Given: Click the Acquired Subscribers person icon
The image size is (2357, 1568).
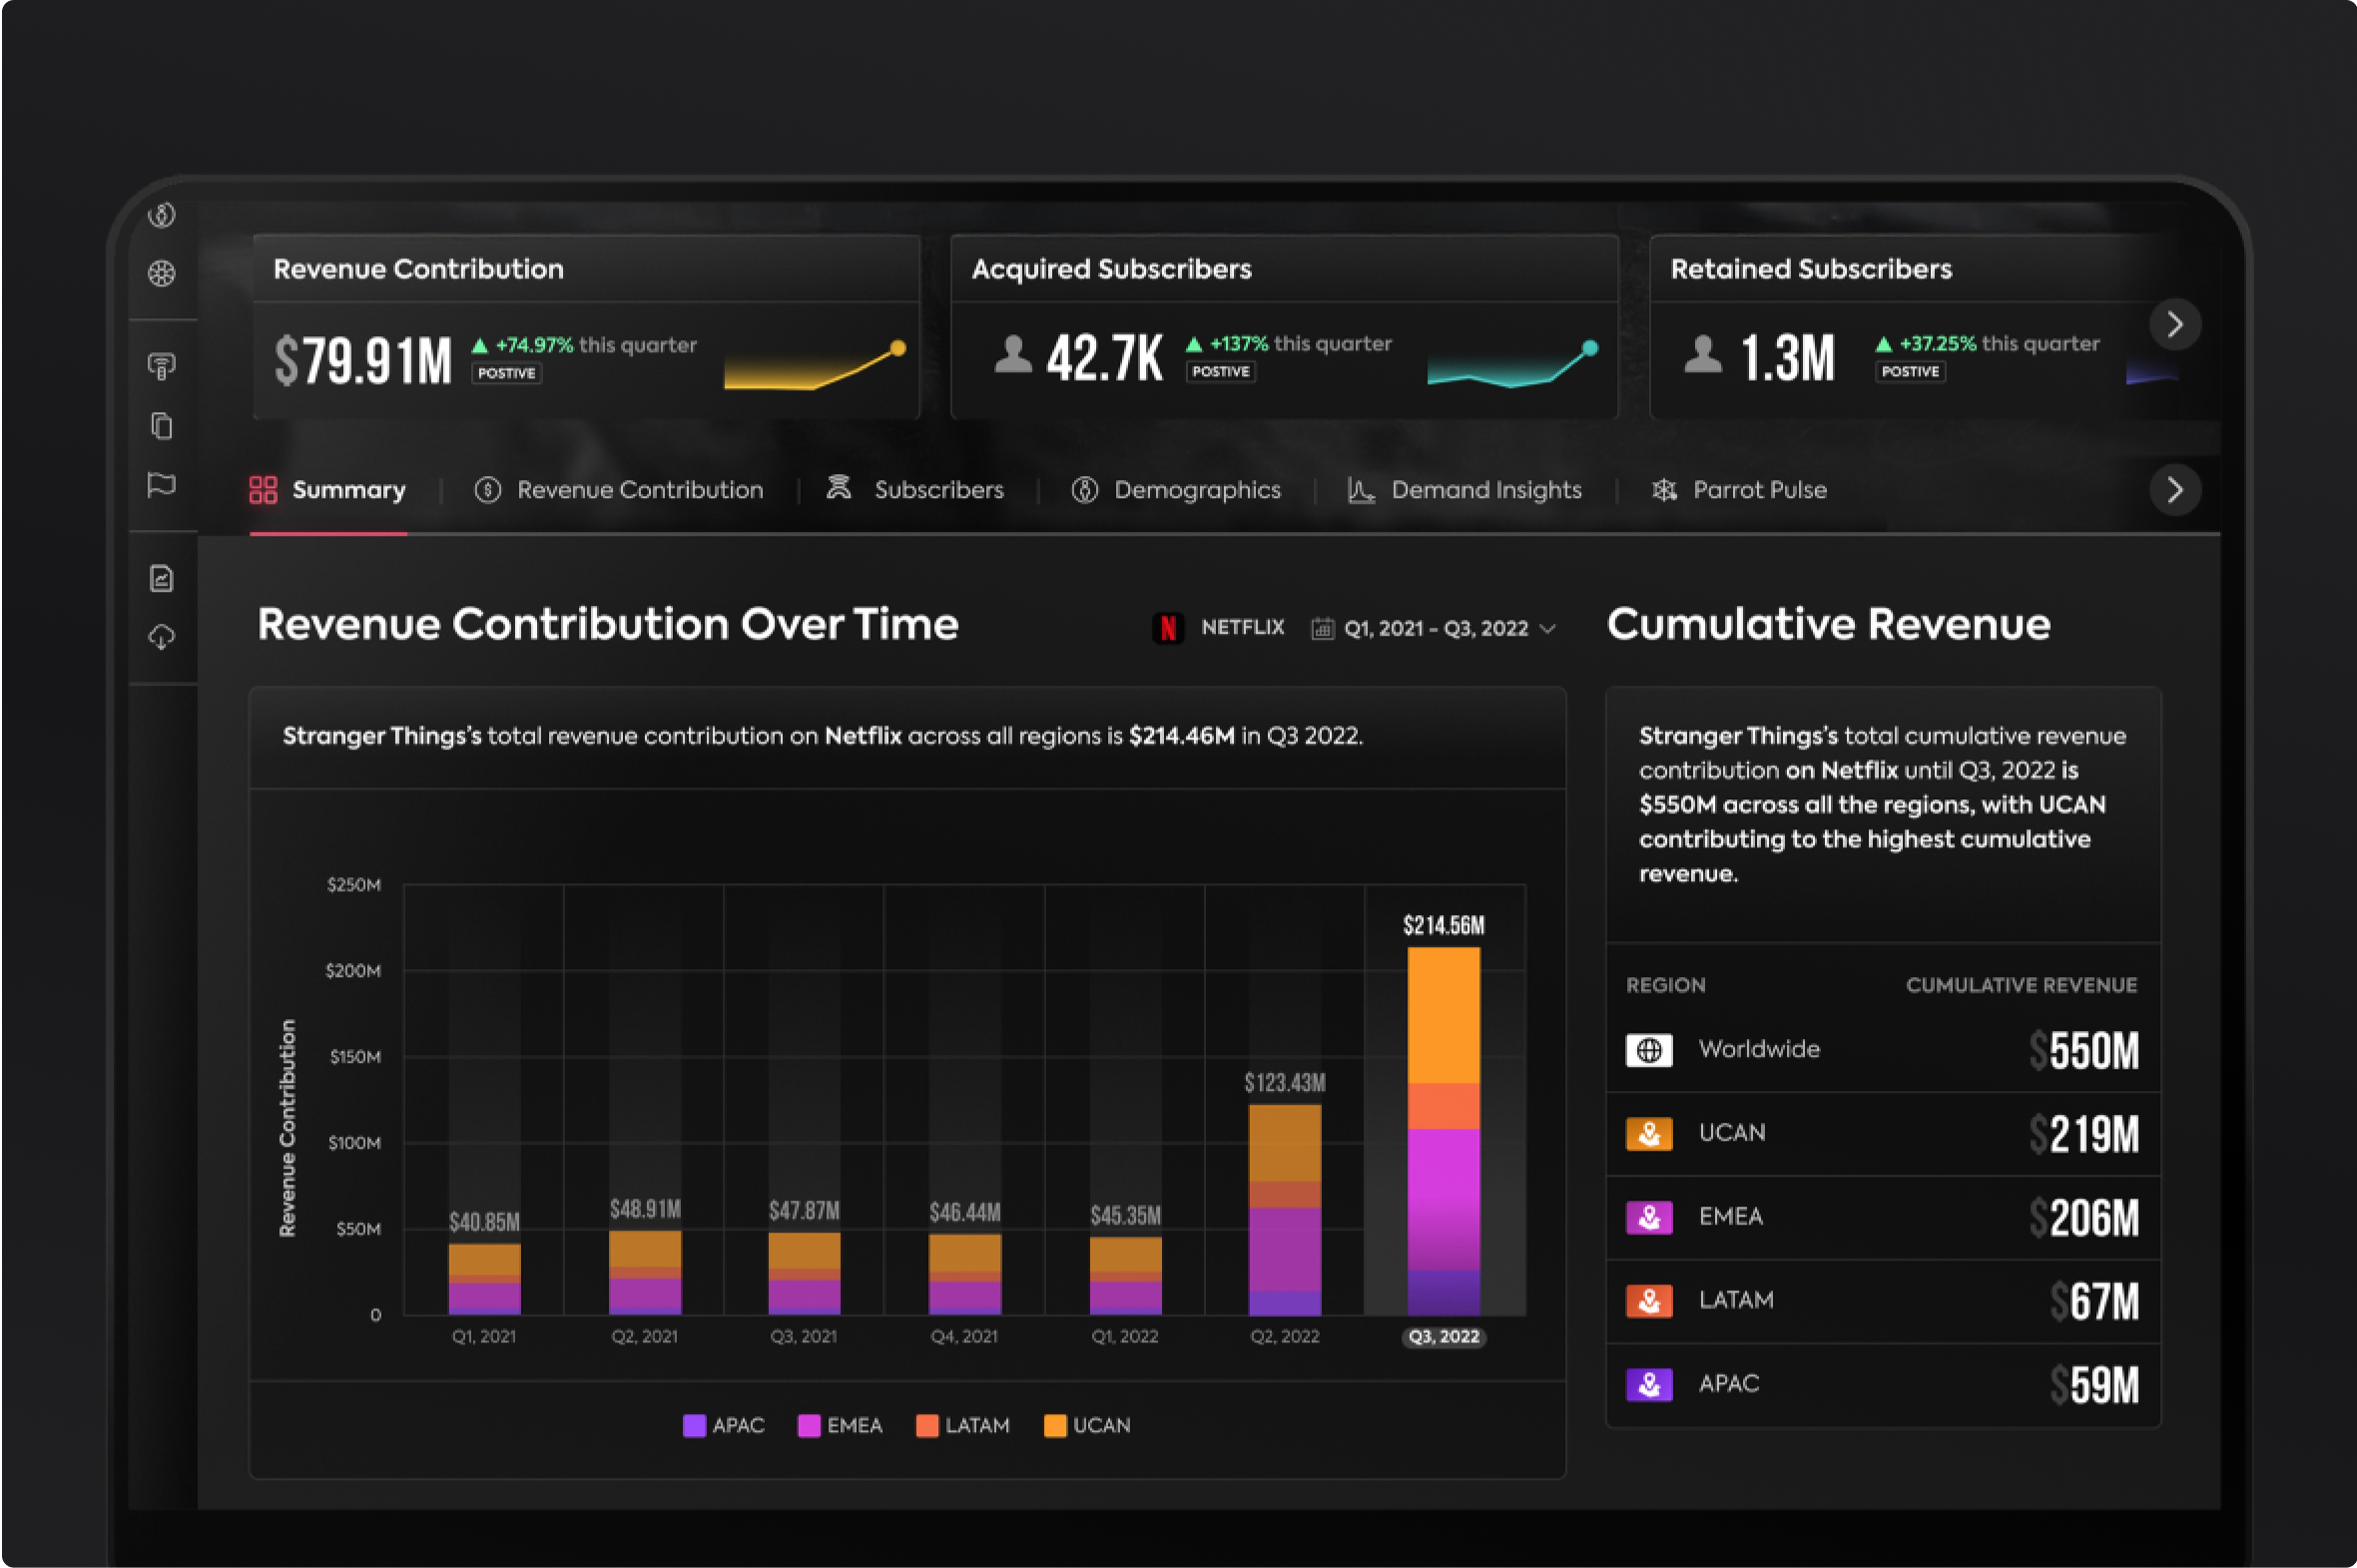Looking at the screenshot, I should pyautogui.click(x=1013, y=354).
